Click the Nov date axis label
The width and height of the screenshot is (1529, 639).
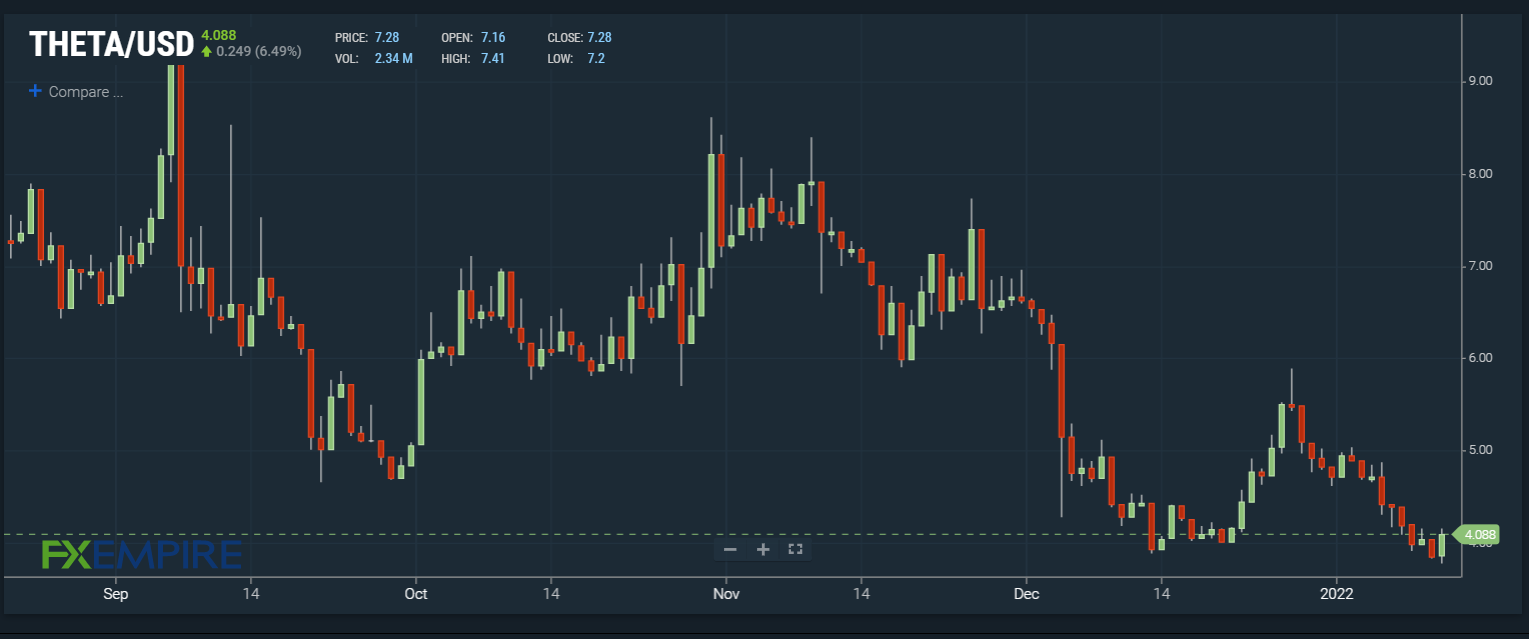(x=726, y=593)
